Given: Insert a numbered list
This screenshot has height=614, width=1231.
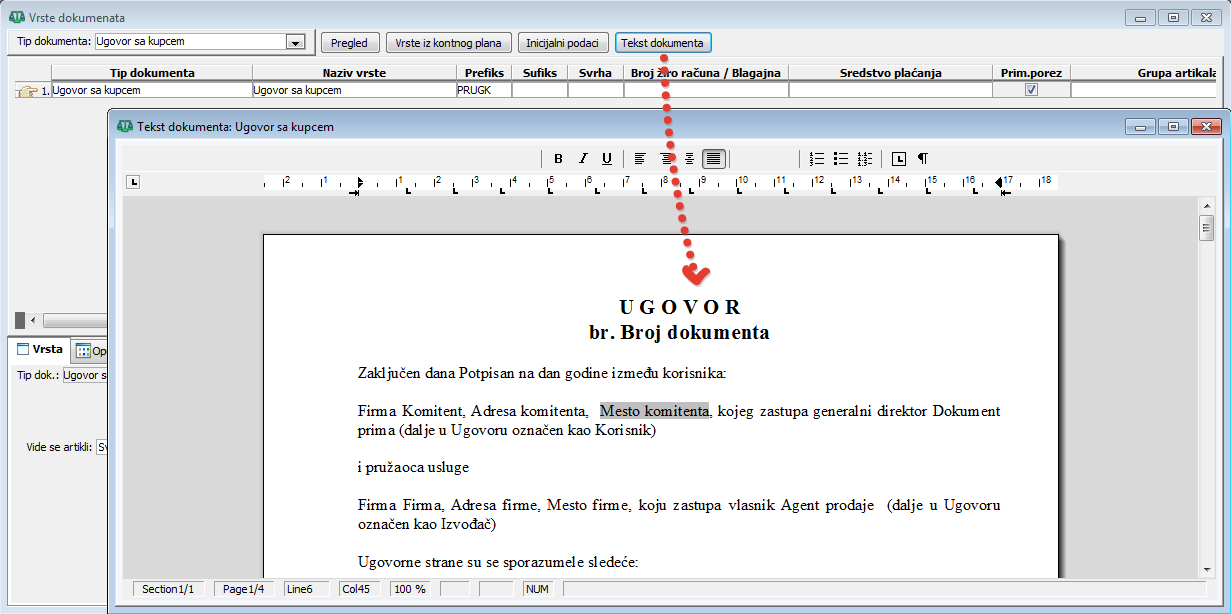Looking at the screenshot, I should [817, 159].
